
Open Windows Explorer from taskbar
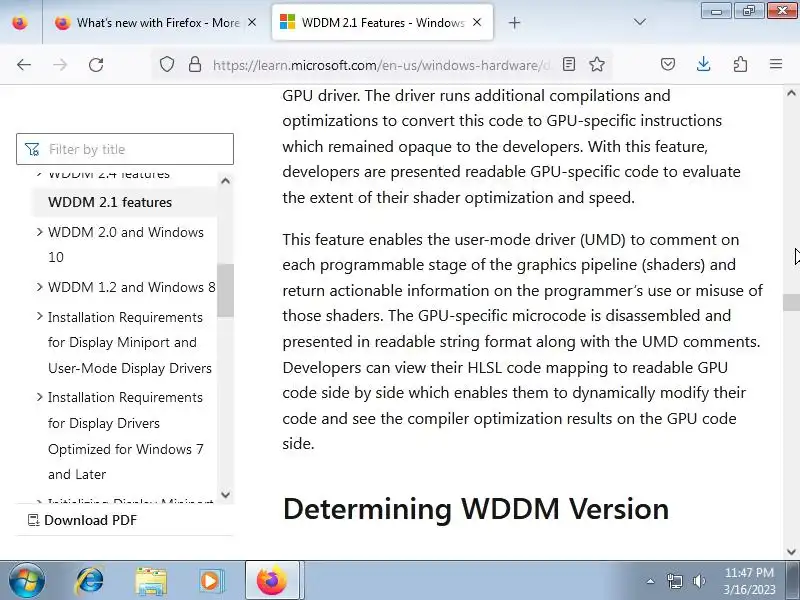point(151,581)
